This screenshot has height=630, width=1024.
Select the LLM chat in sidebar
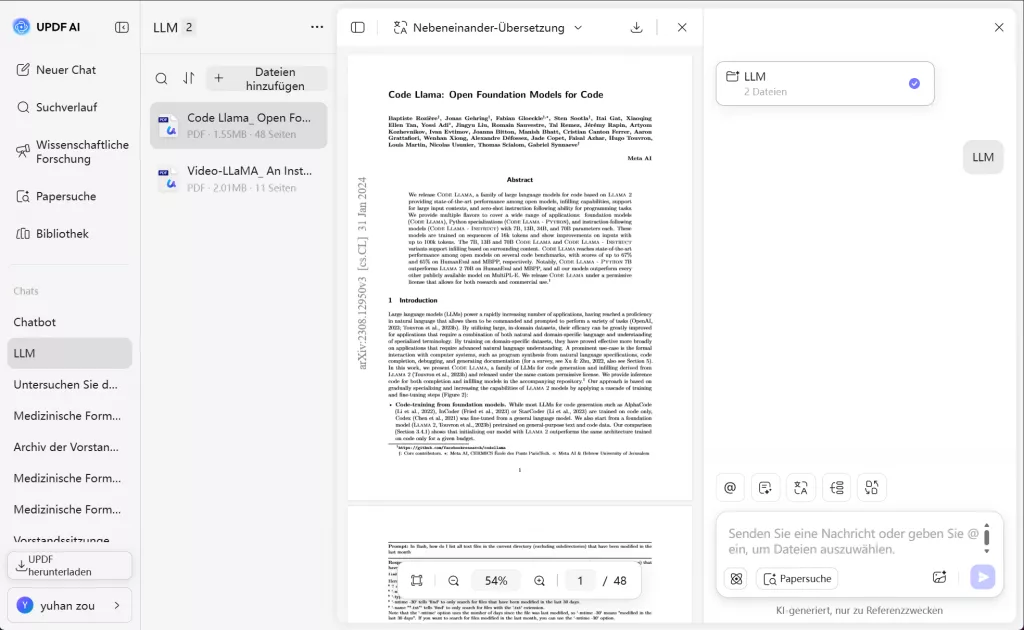(69, 353)
